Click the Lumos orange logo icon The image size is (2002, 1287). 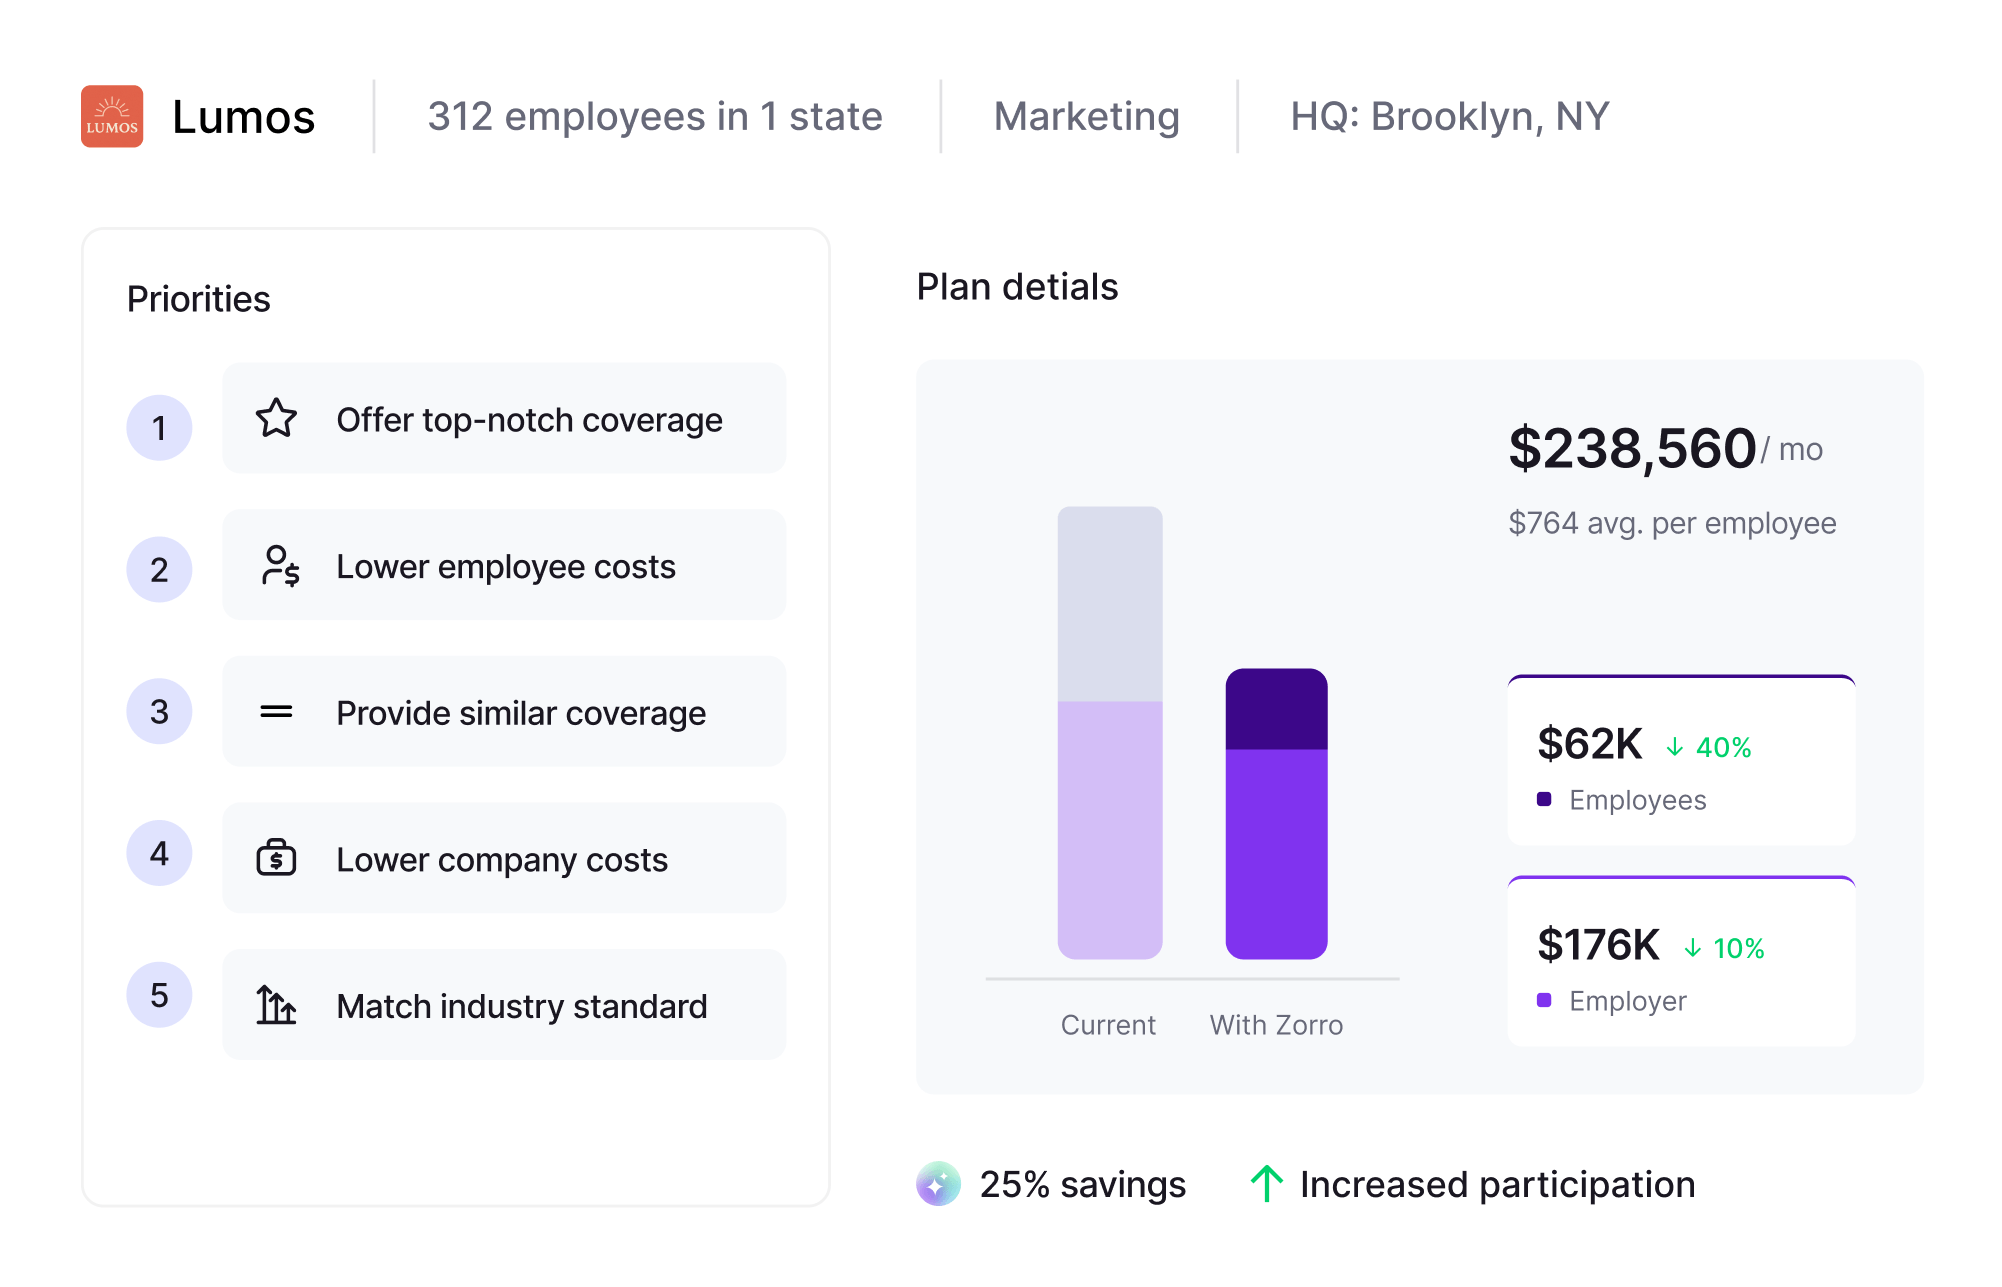click(112, 116)
